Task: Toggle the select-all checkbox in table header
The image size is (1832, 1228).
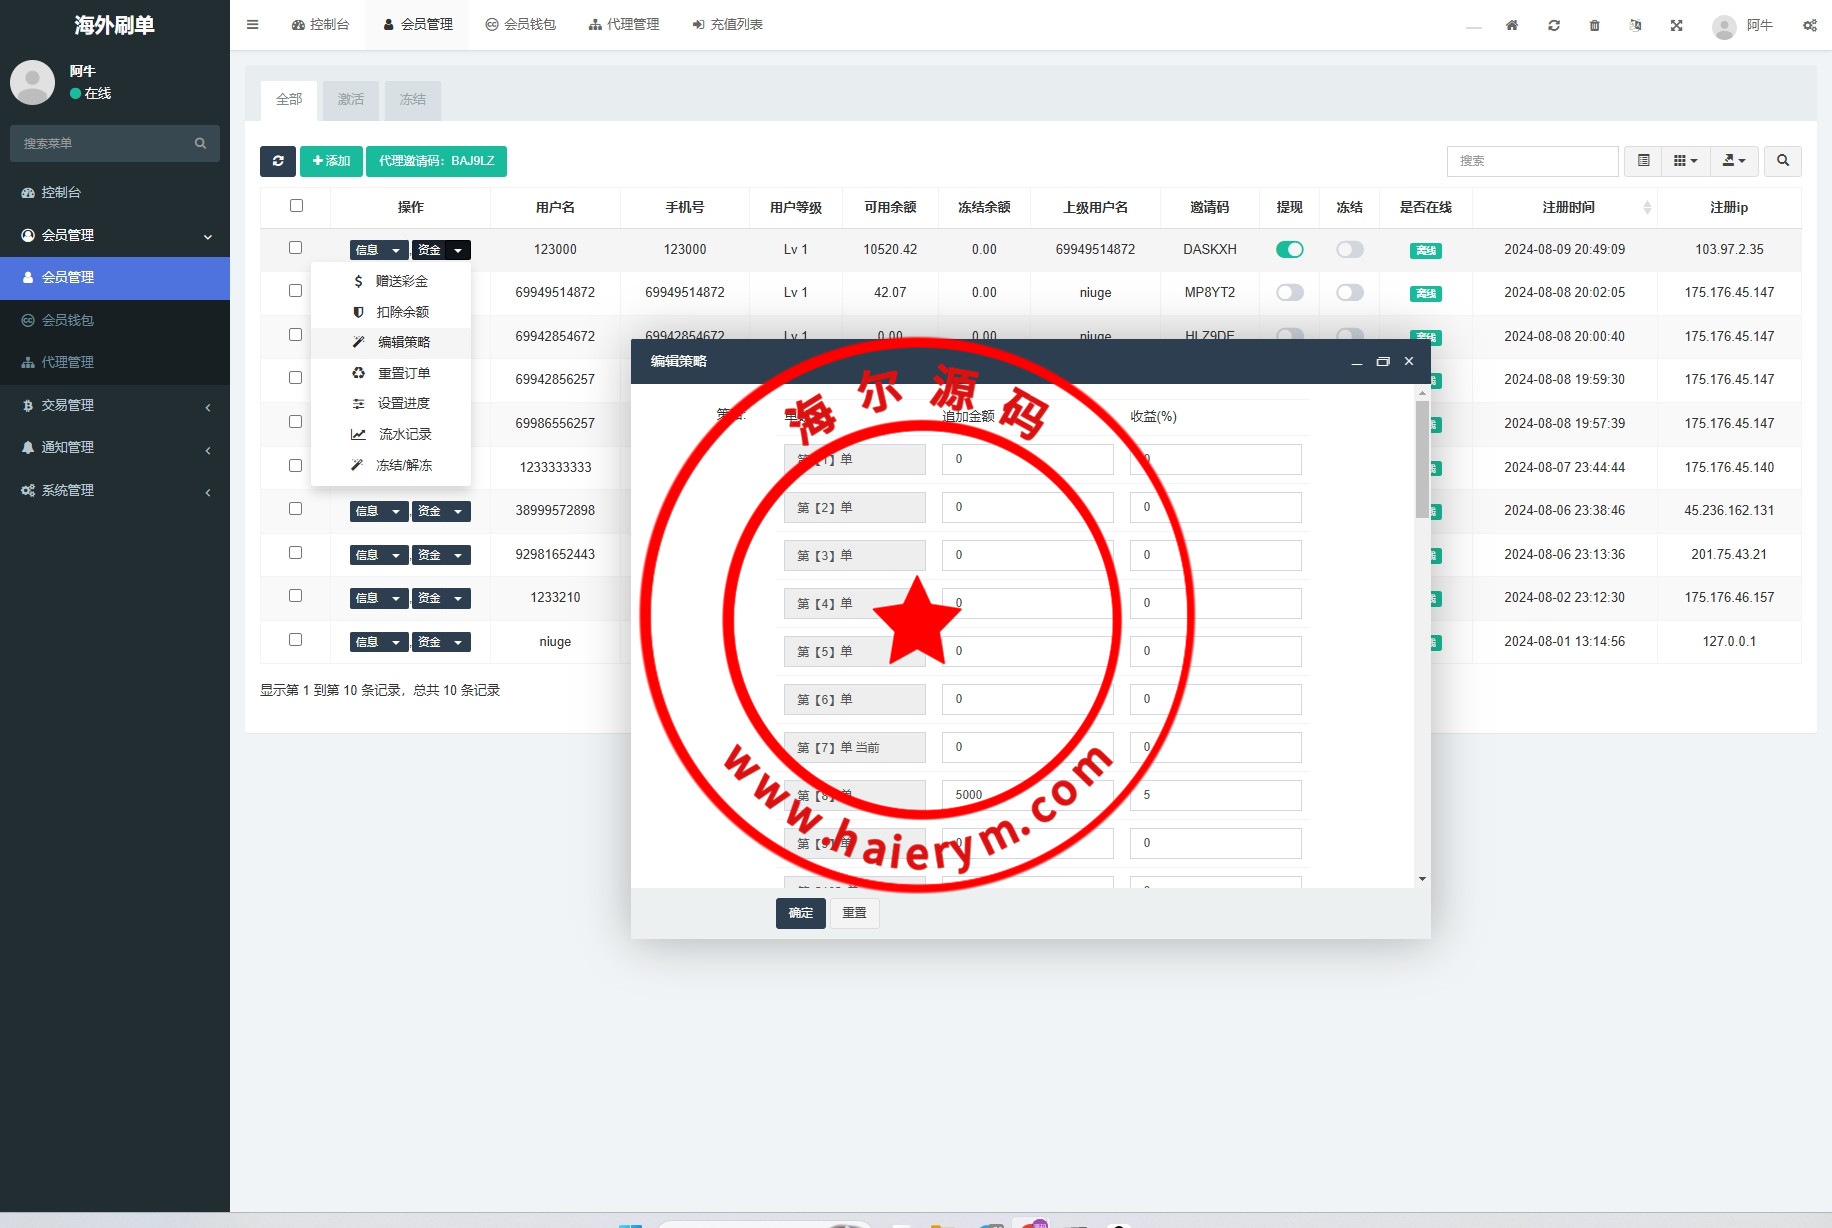Action: click(296, 206)
